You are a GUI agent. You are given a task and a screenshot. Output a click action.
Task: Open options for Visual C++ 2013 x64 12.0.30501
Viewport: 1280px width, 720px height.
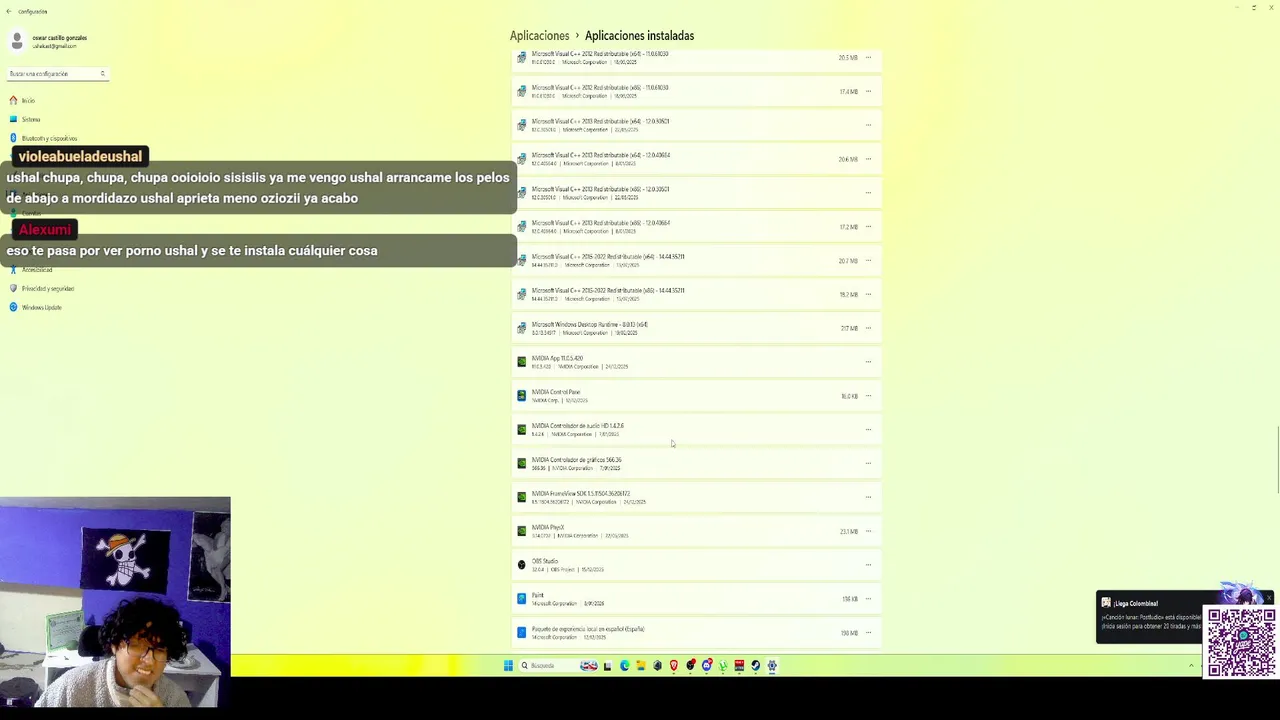[868, 125]
